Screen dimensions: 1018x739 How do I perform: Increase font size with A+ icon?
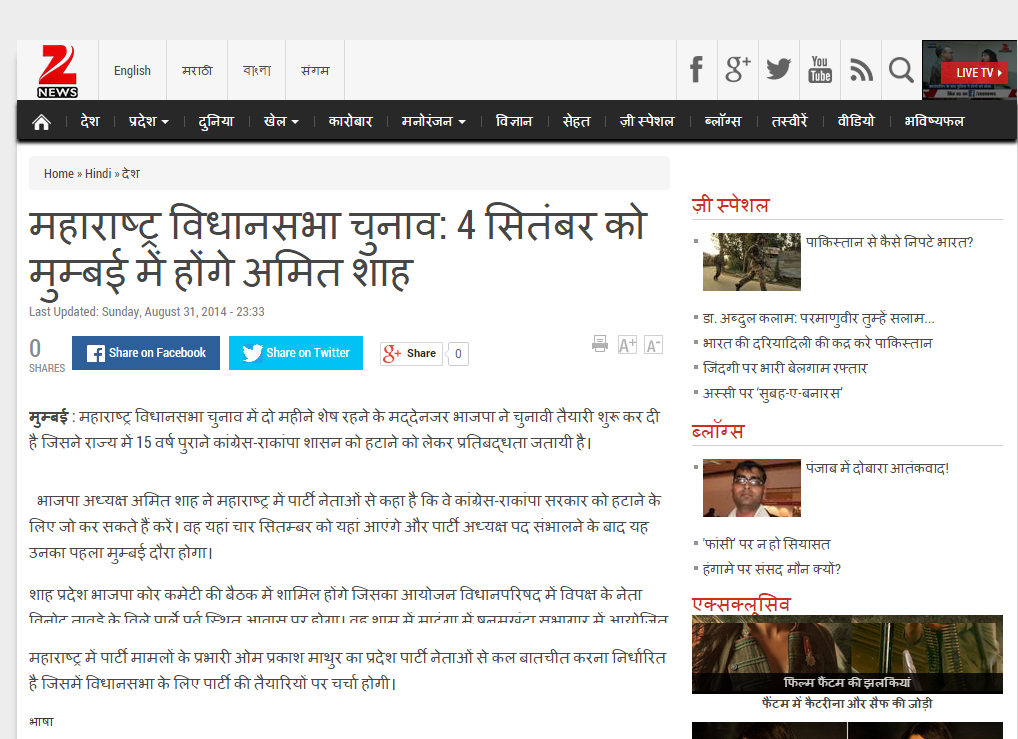coord(627,345)
